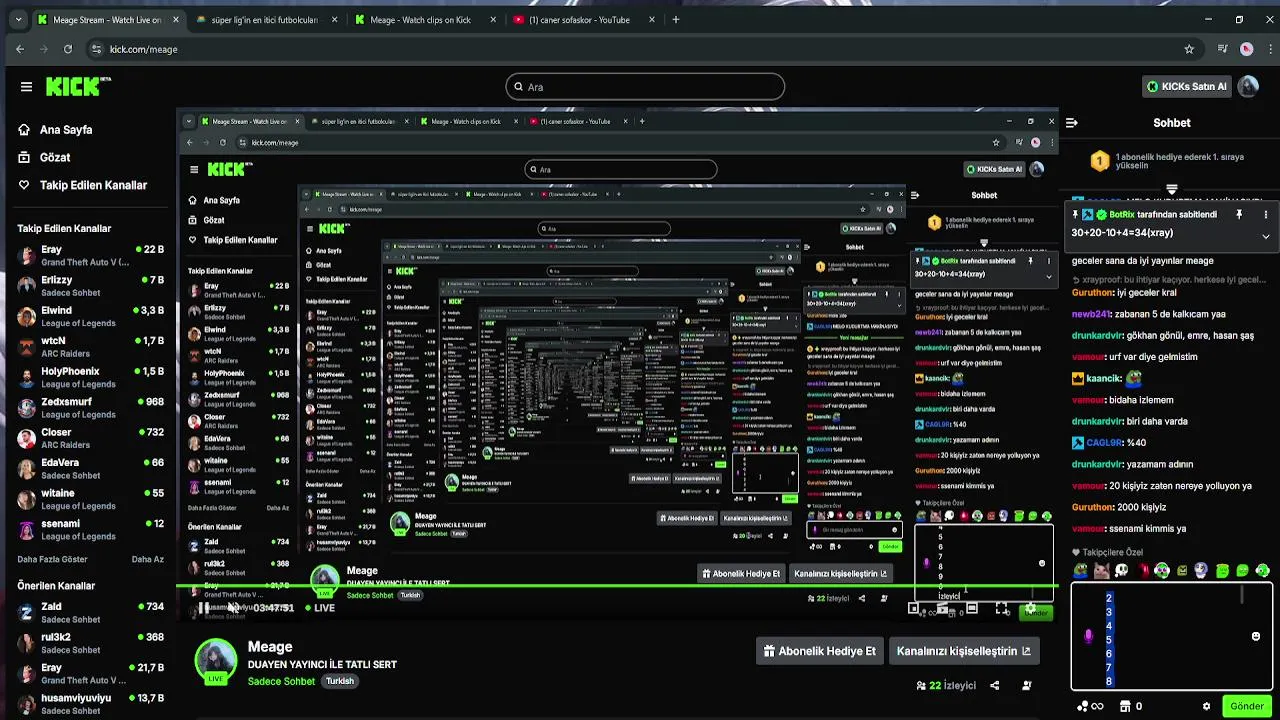Click the purple microphone icon in chat box
This screenshot has width=1280, height=720.
tap(1088, 636)
